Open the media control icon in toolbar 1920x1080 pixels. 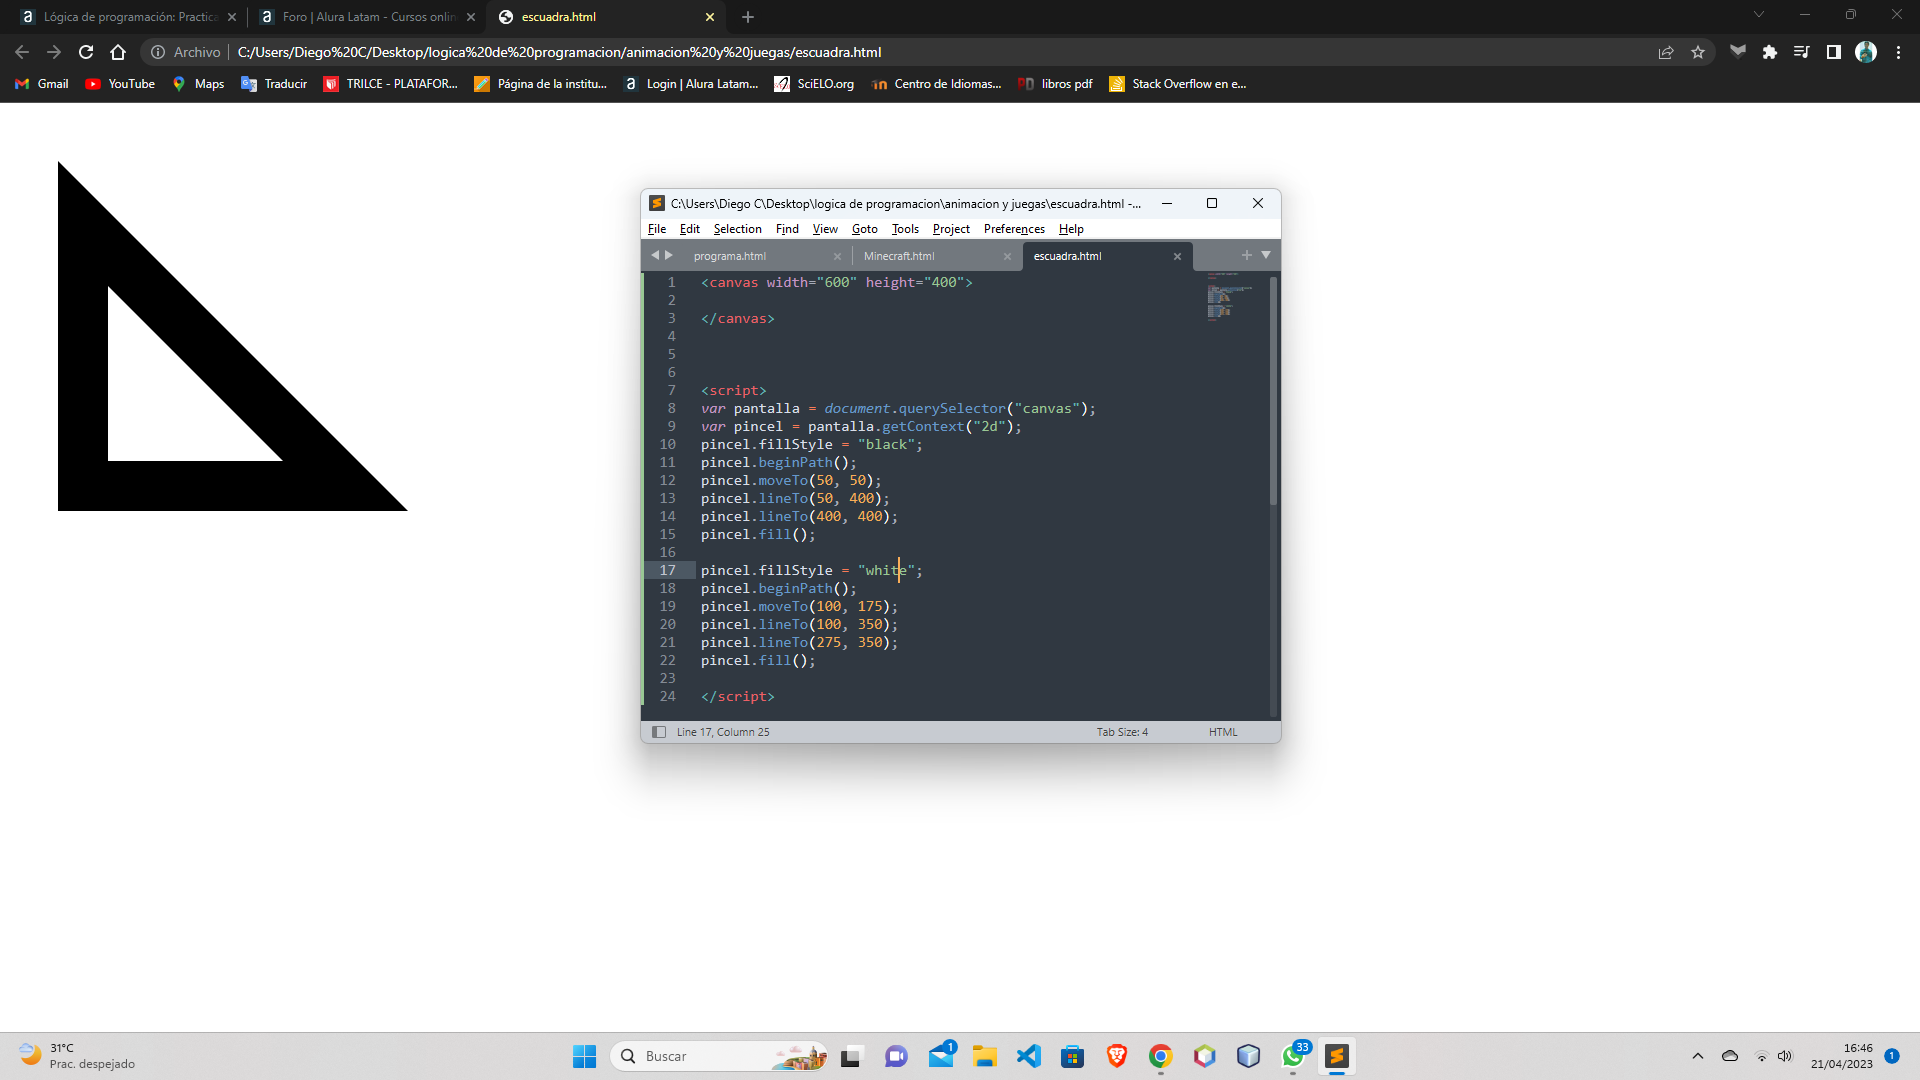click(1802, 52)
